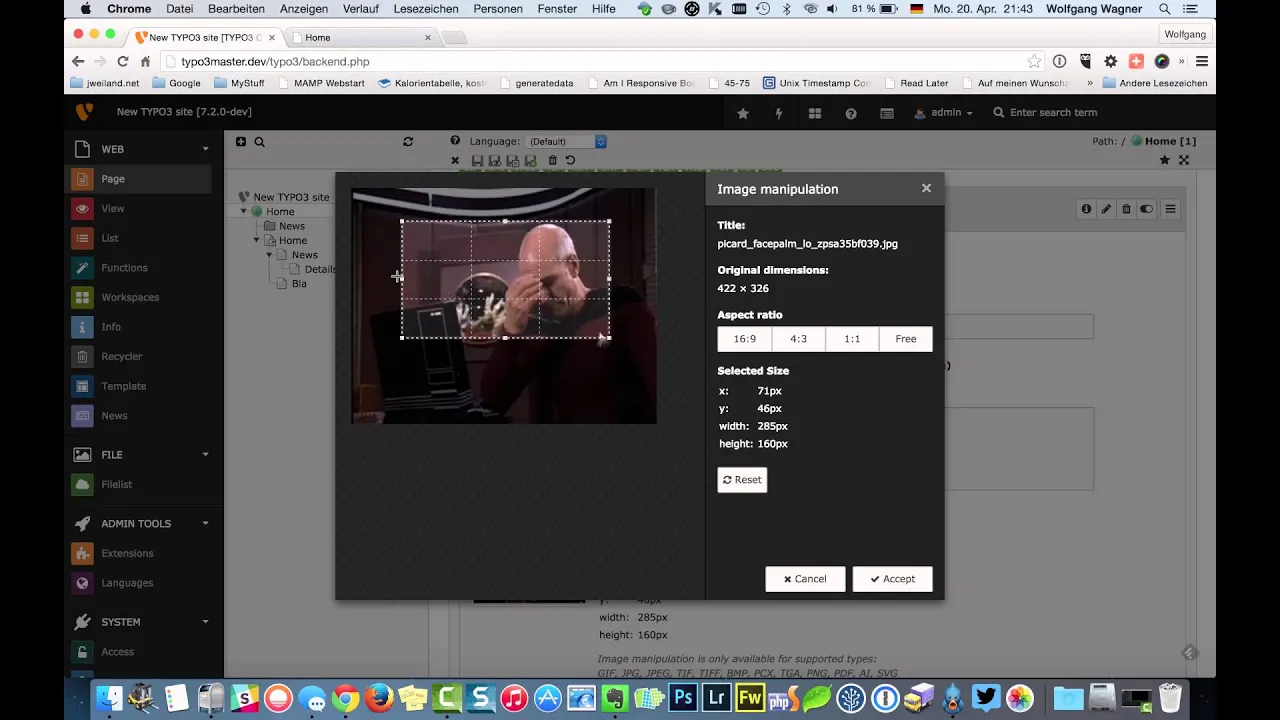This screenshot has height=720, width=1280.
Task: Open Photoshop from the Dock
Action: click(x=682, y=697)
